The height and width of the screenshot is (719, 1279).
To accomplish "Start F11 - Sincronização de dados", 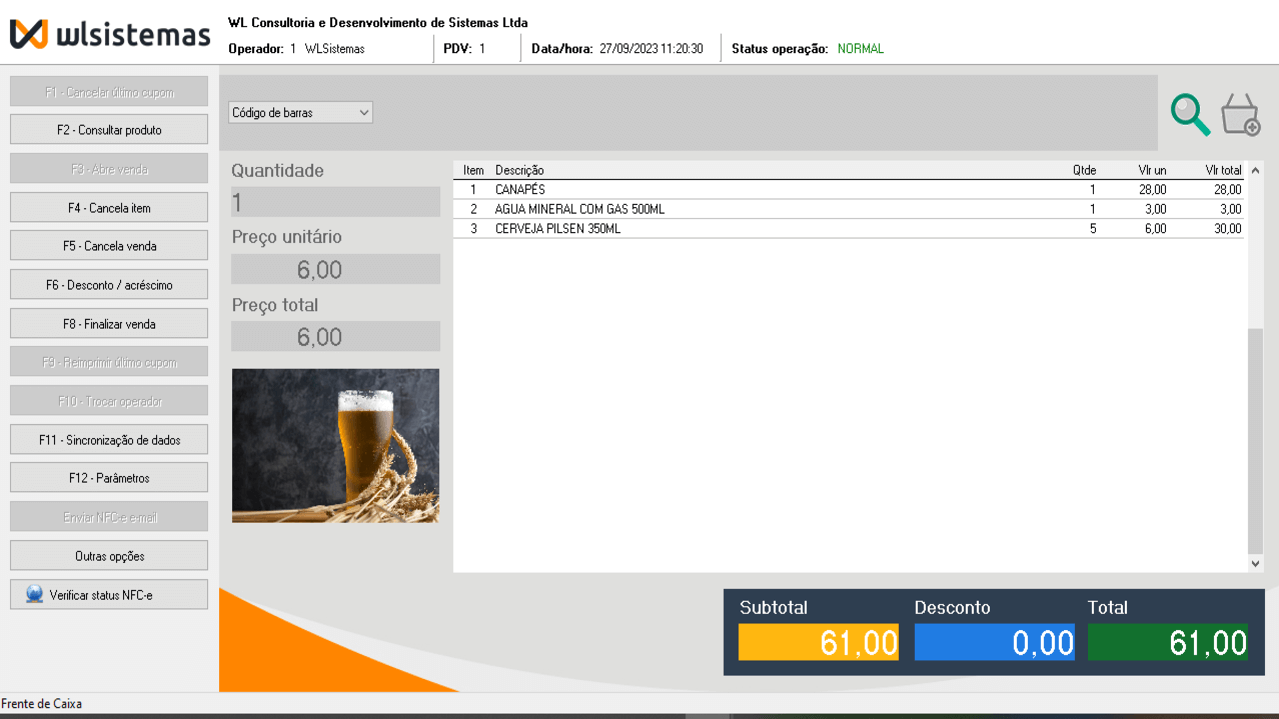I will 109,440.
